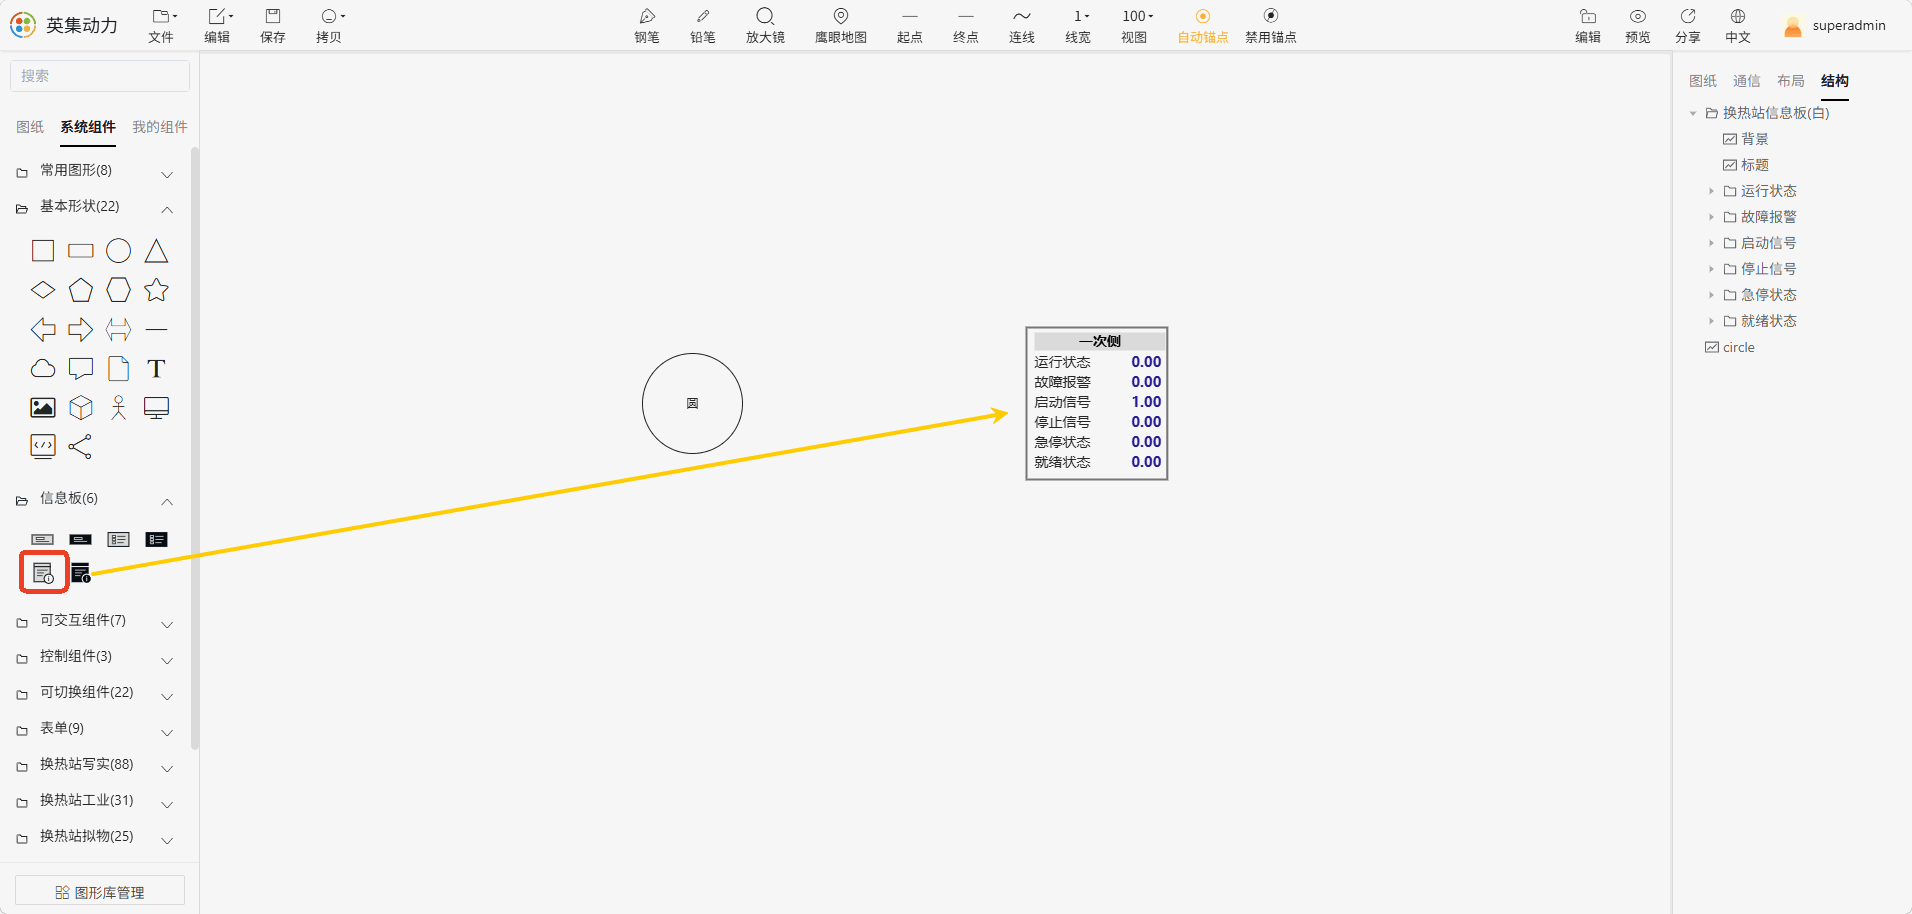Choose the text T shape
Viewport: 1912px width, 914px height.
[x=156, y=369]
